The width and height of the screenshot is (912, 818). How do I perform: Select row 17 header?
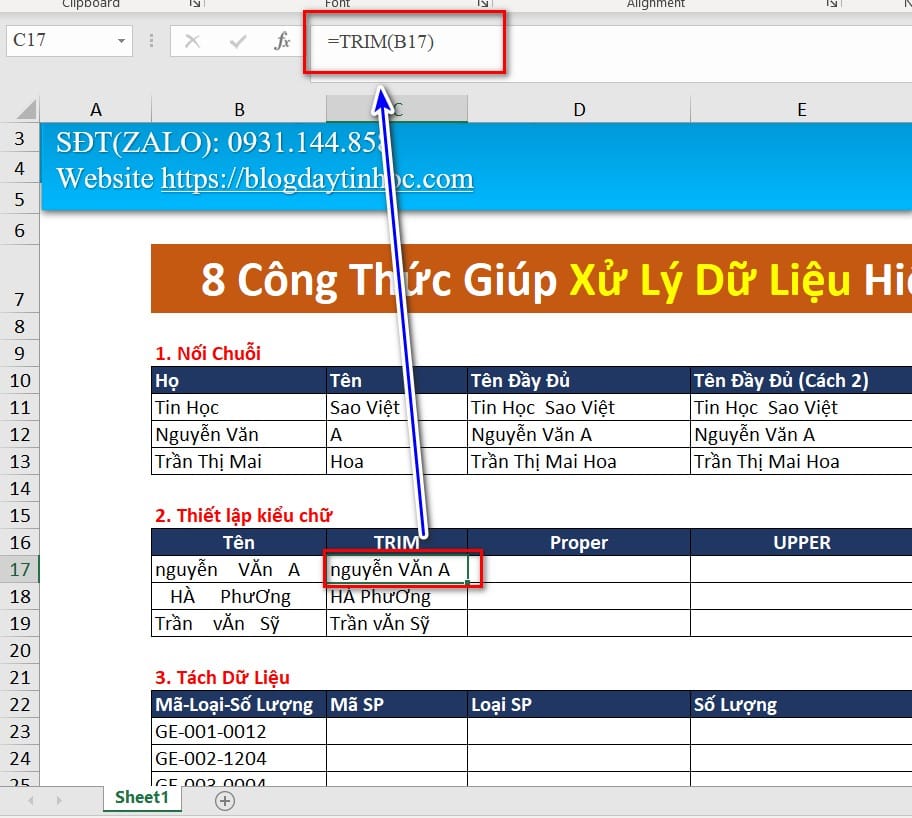[x=20, y=569]
